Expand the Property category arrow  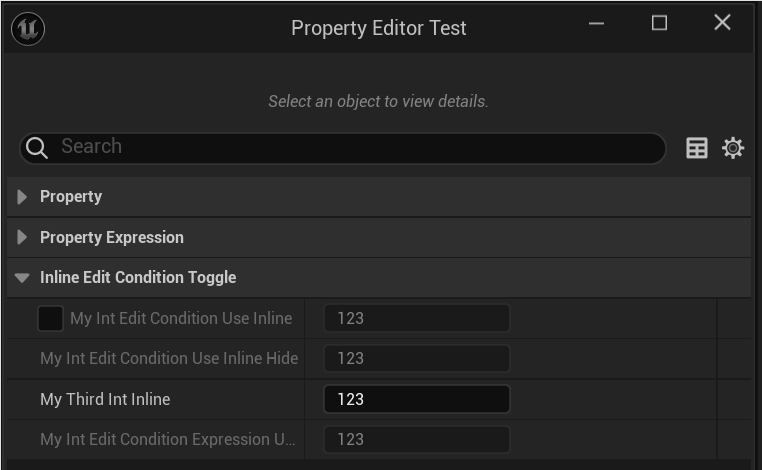click(x=22, y=197)
